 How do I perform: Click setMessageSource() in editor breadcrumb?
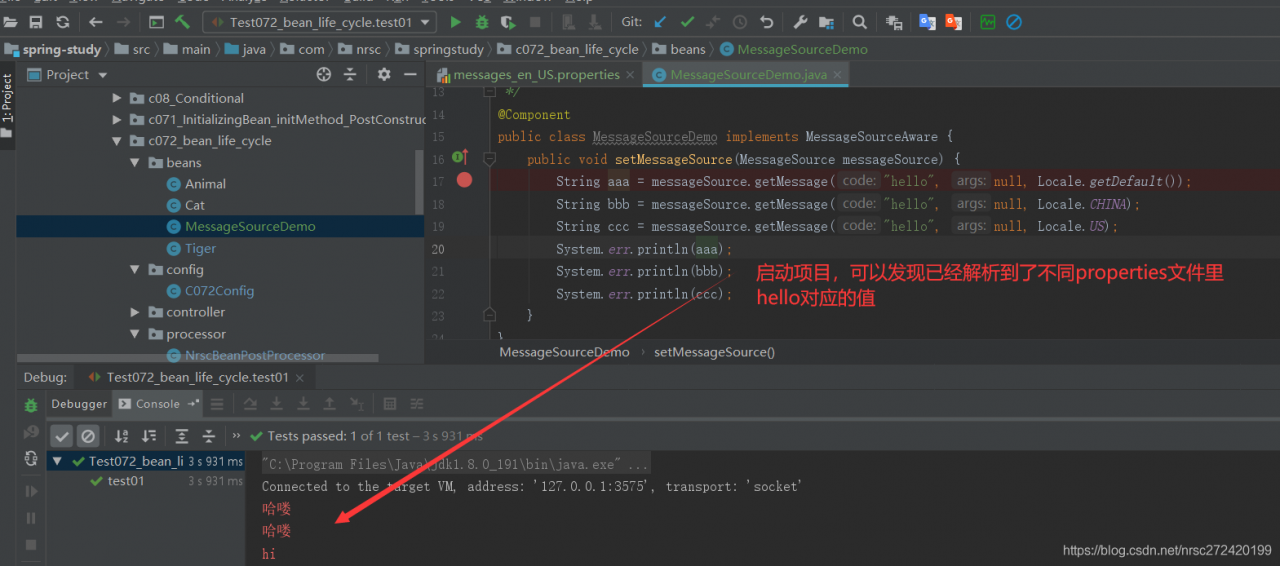coord(714,352)
